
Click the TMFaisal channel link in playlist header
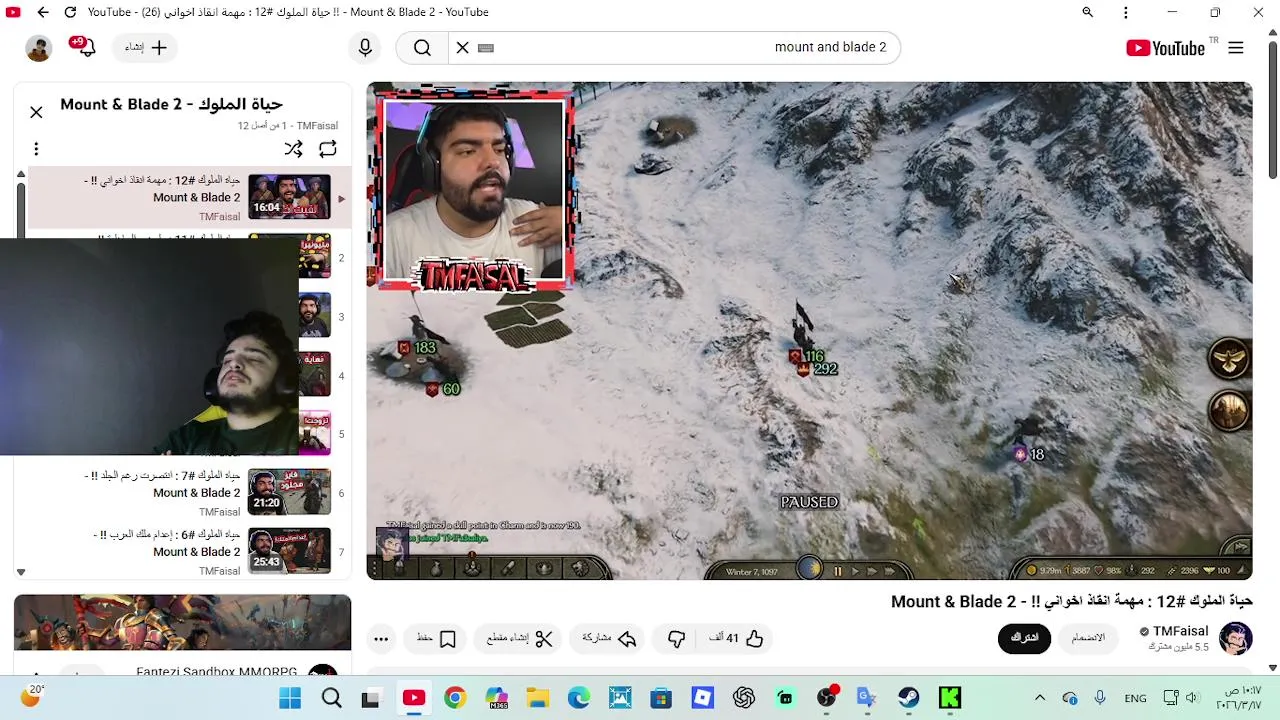(x=317, y=126)
